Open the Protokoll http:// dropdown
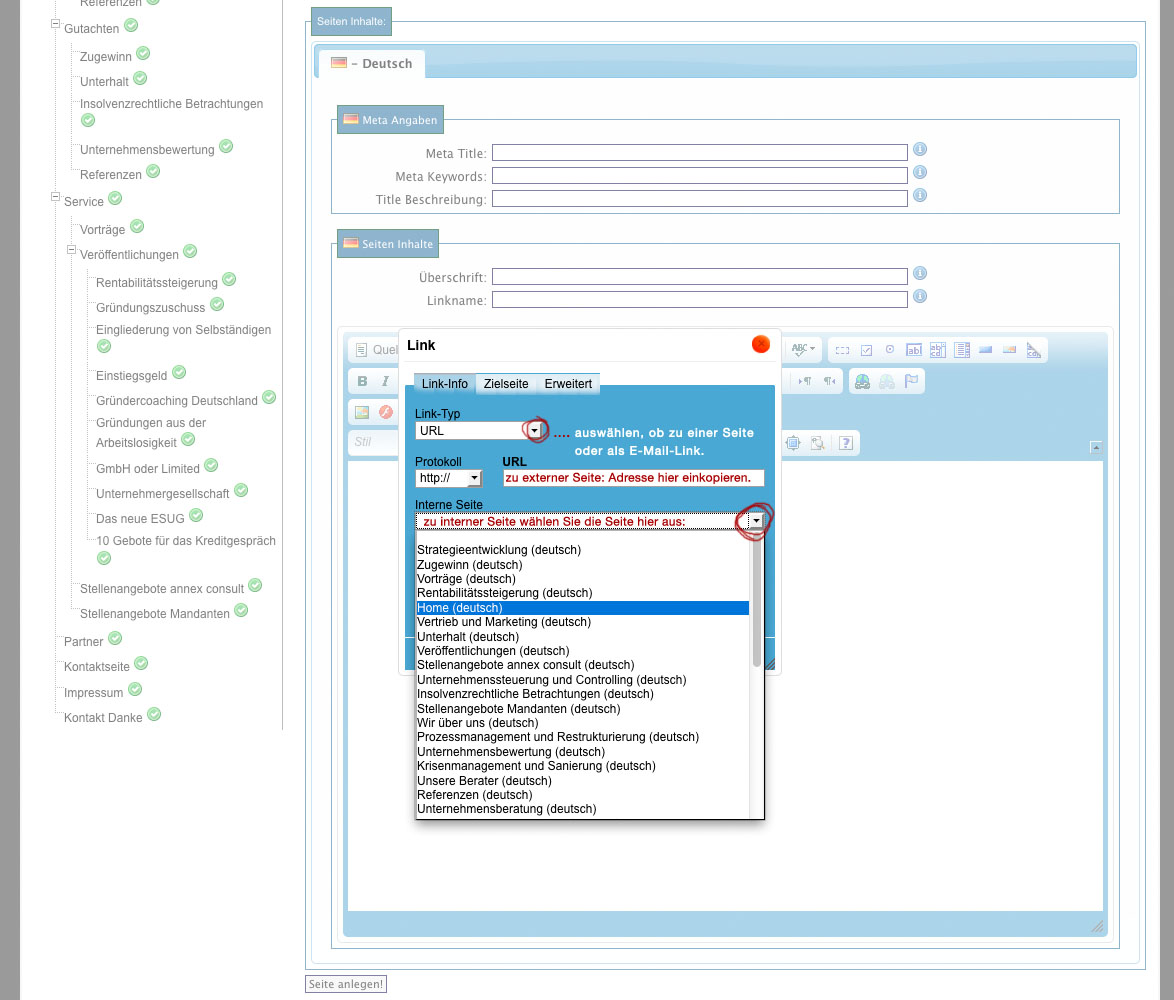 (474, 479)
